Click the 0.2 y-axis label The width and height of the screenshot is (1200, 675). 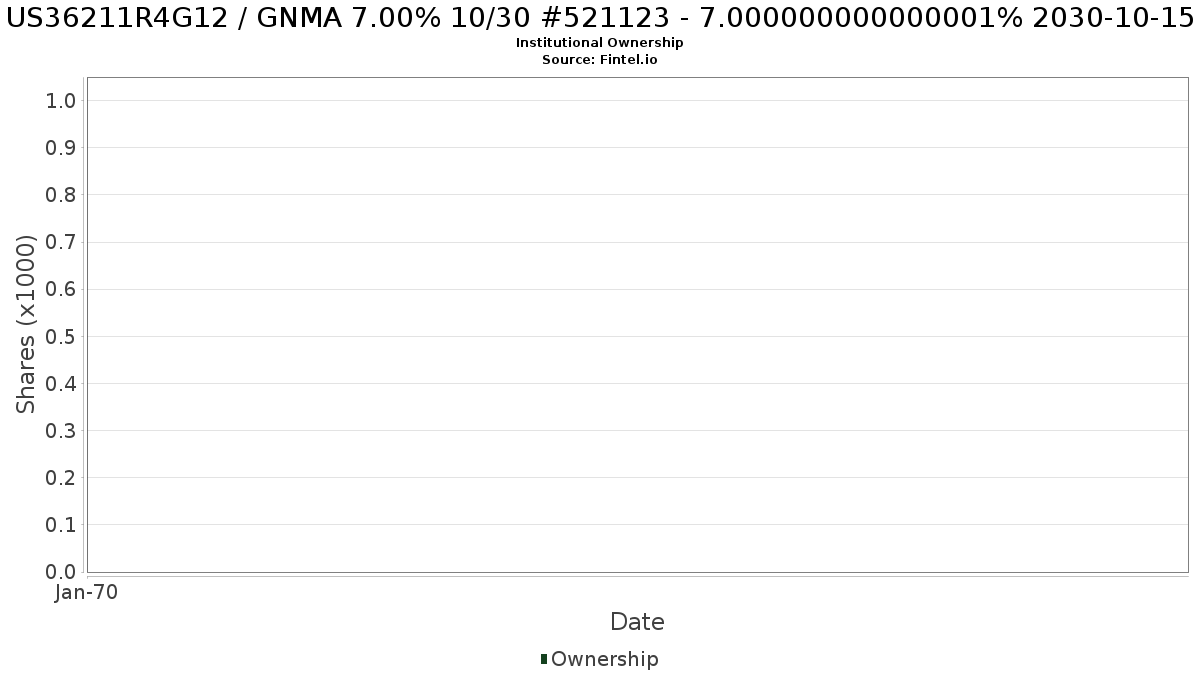click(61, 478)
